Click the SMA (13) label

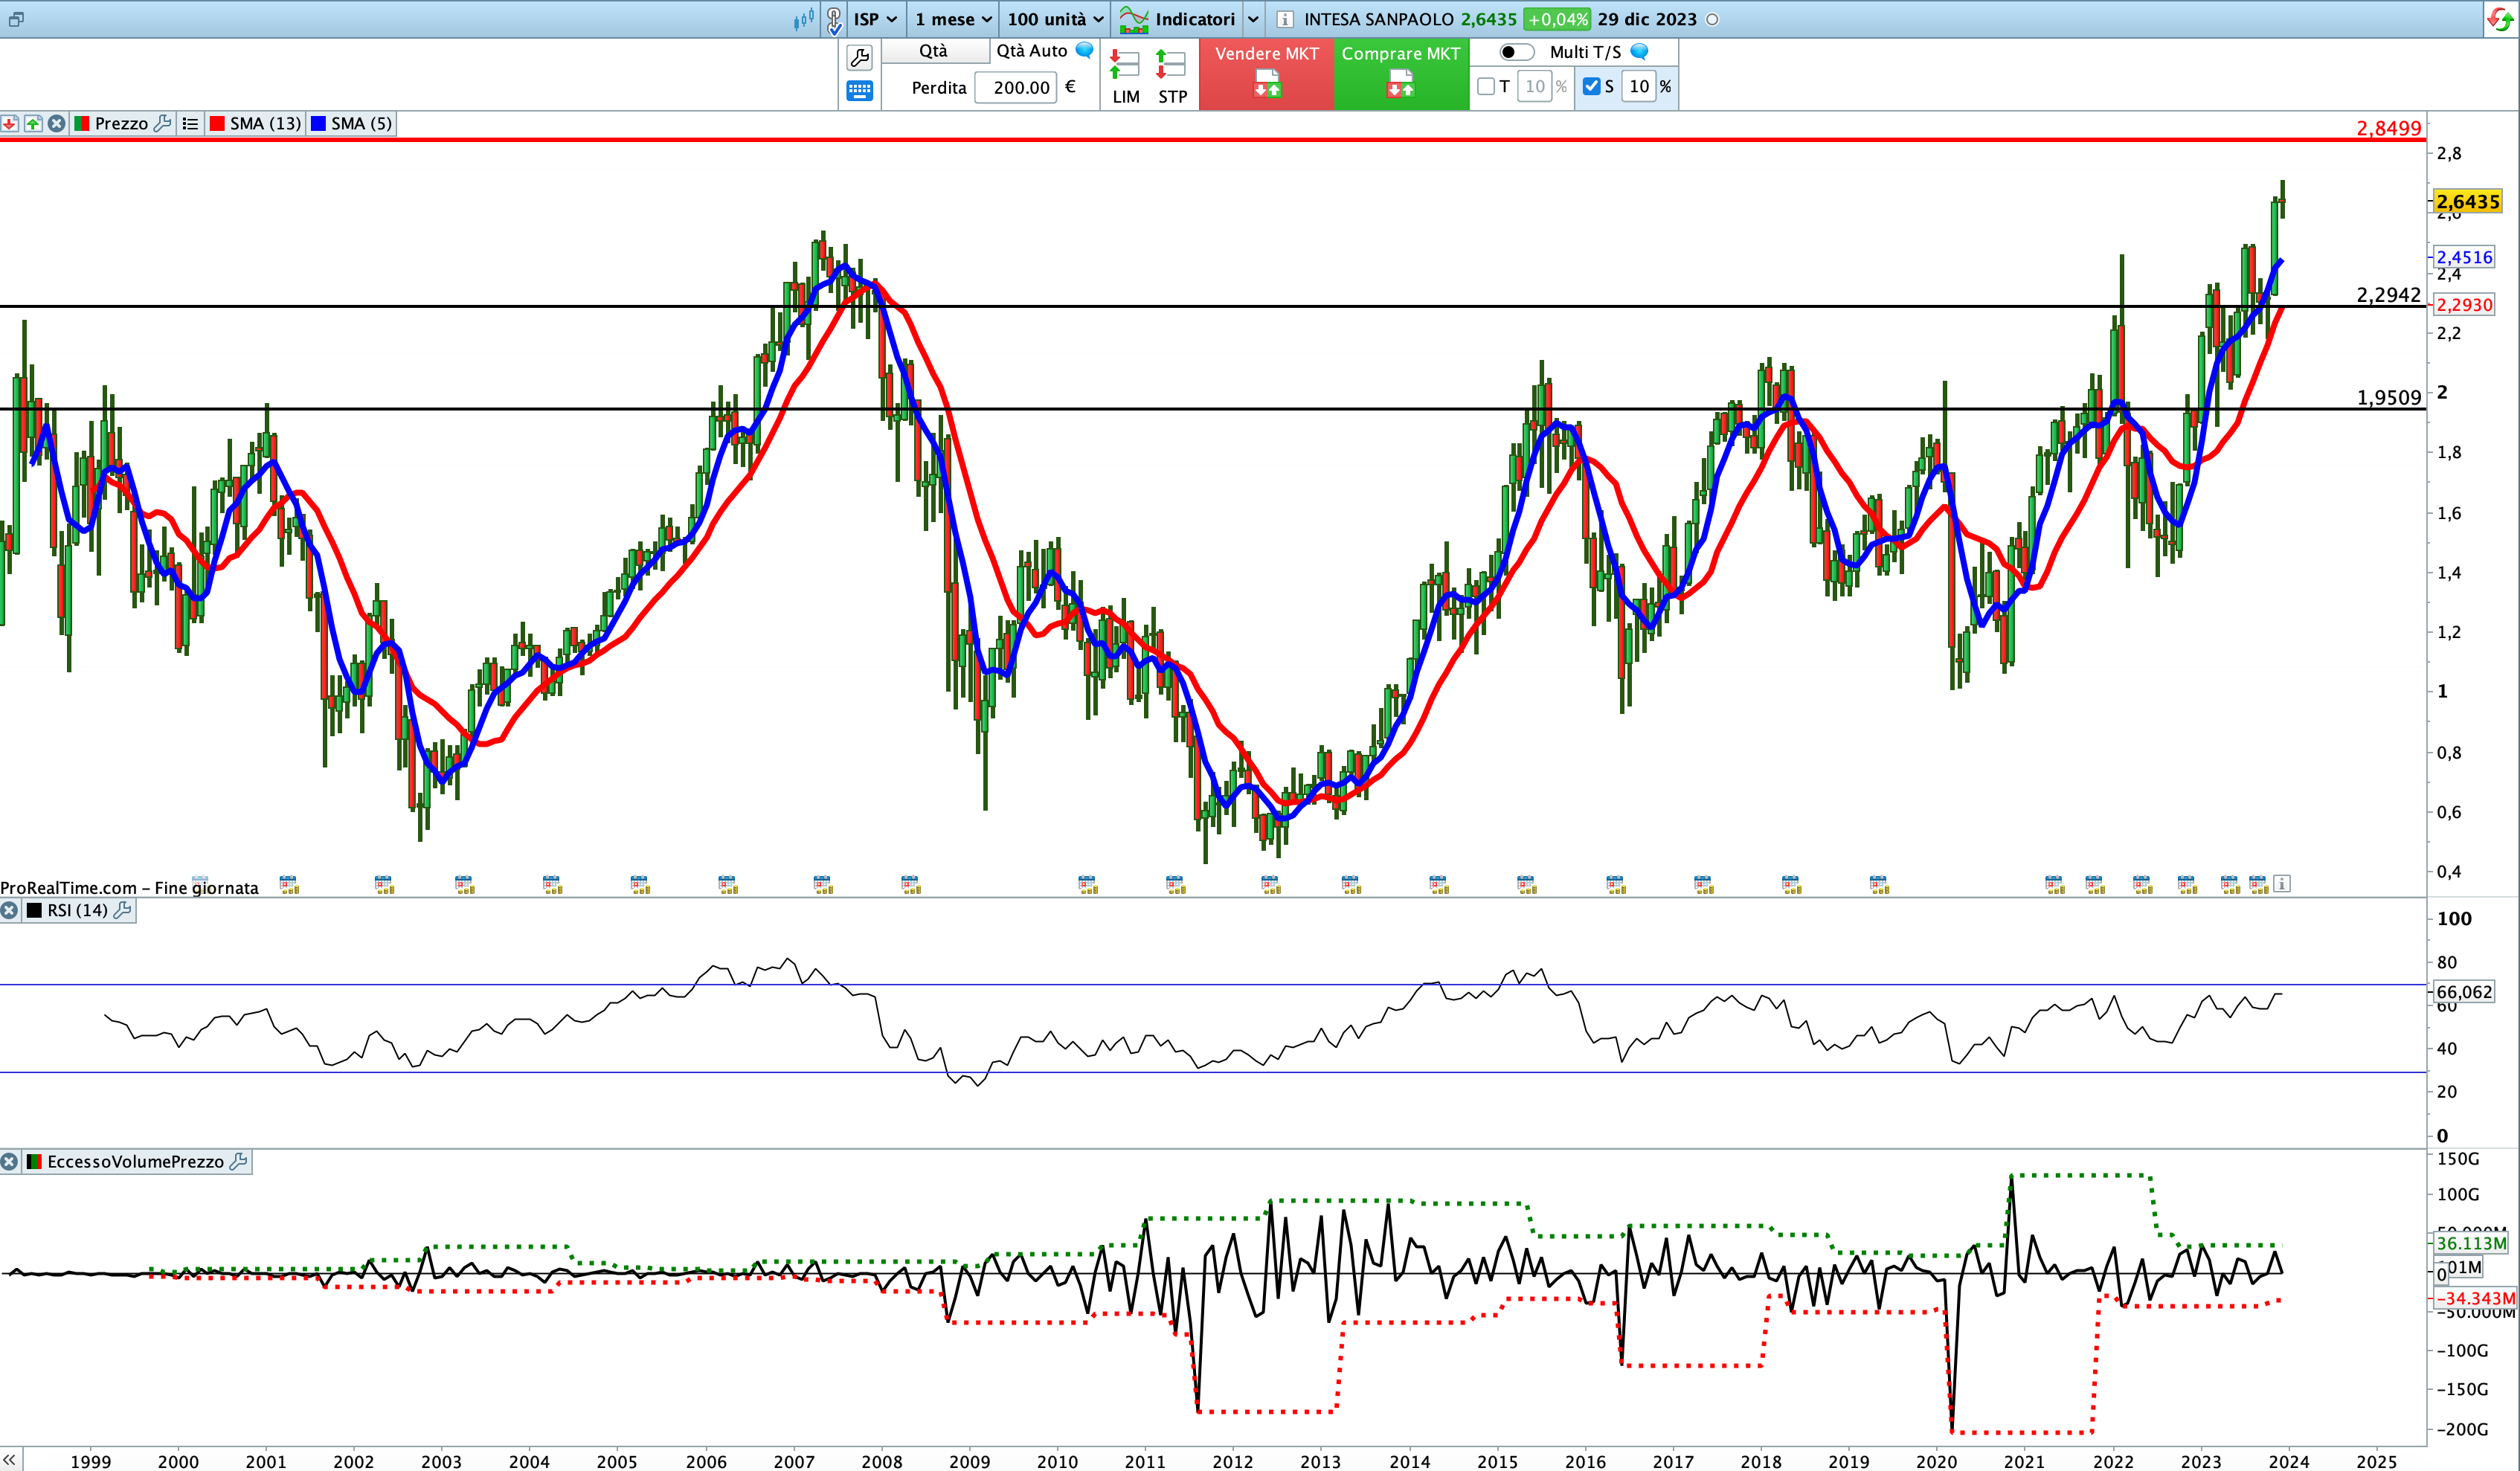[265, 124]
